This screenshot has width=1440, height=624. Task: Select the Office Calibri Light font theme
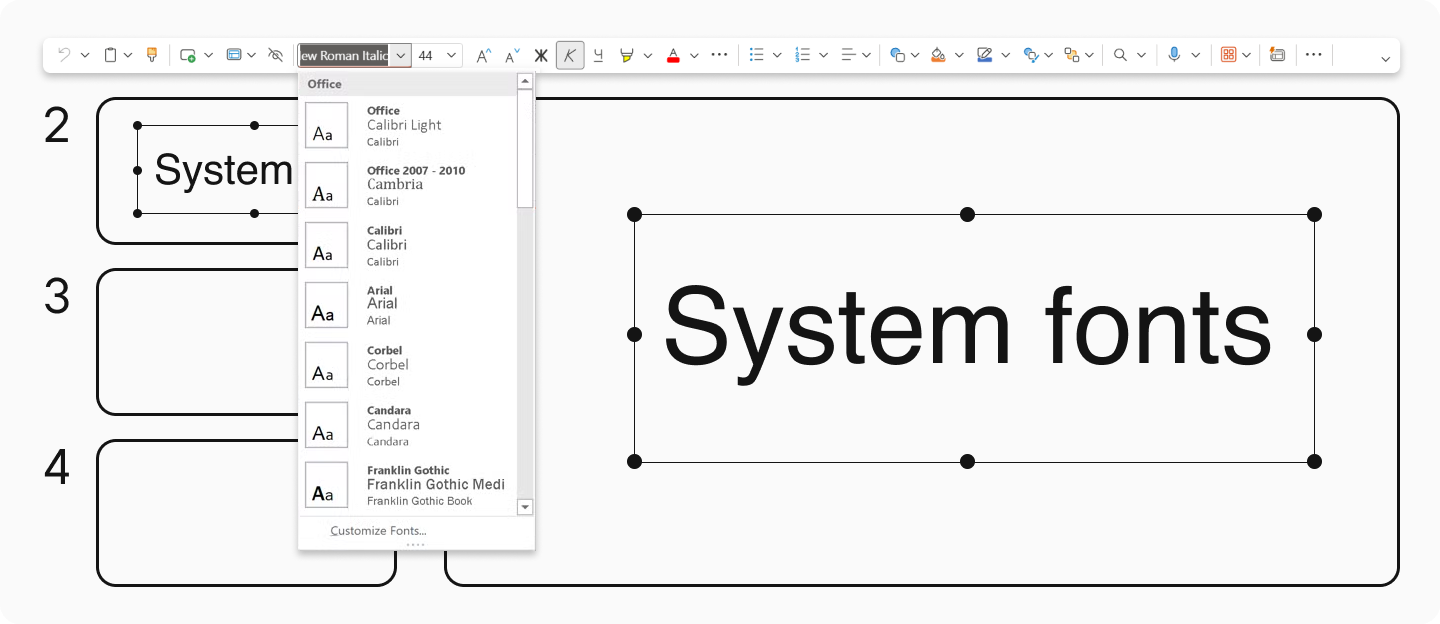pos(408,126)
